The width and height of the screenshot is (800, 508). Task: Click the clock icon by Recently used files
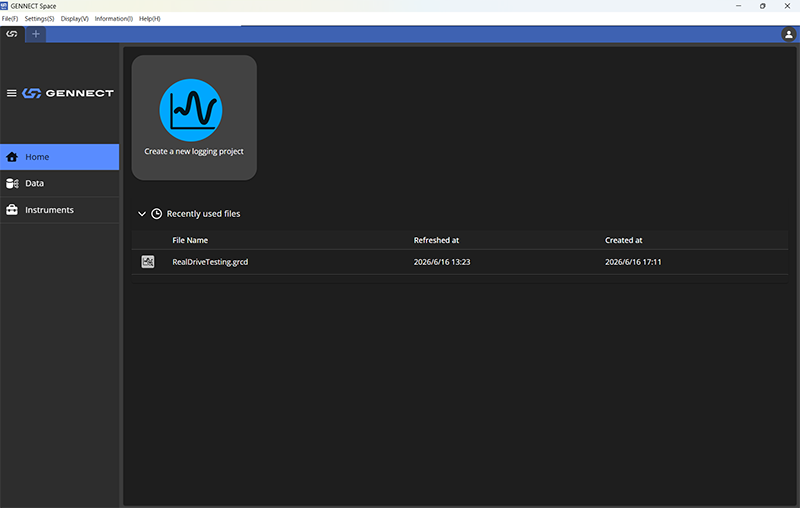pos(157,214)
